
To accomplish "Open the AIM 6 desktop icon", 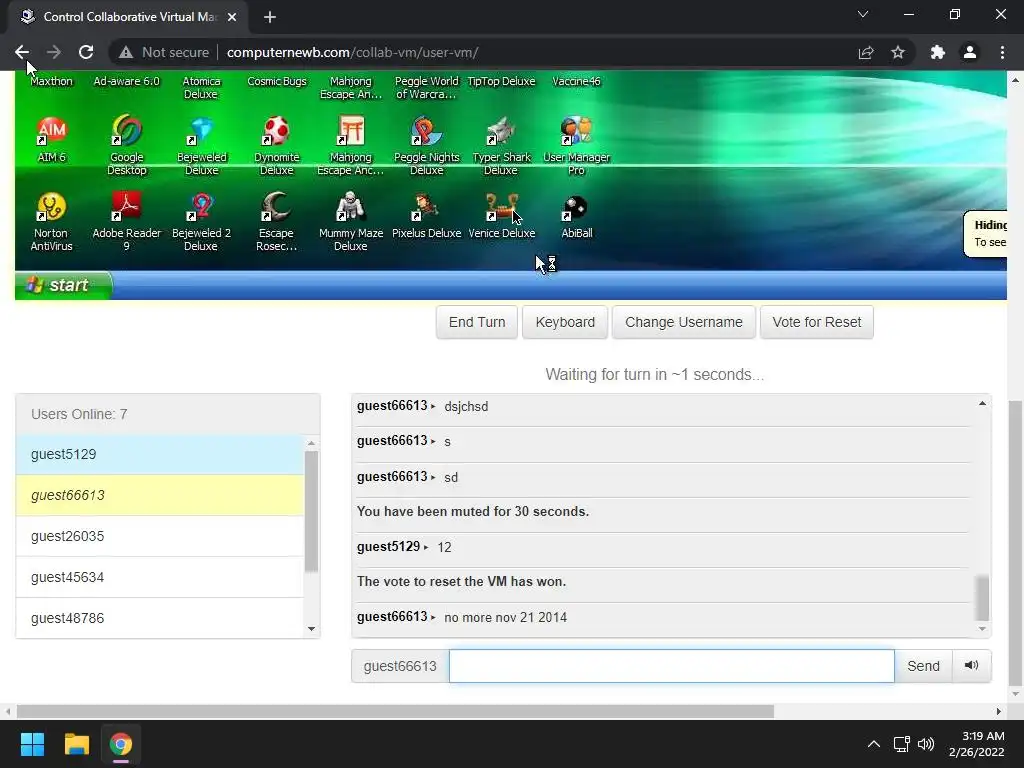I will tap(52, 131).
